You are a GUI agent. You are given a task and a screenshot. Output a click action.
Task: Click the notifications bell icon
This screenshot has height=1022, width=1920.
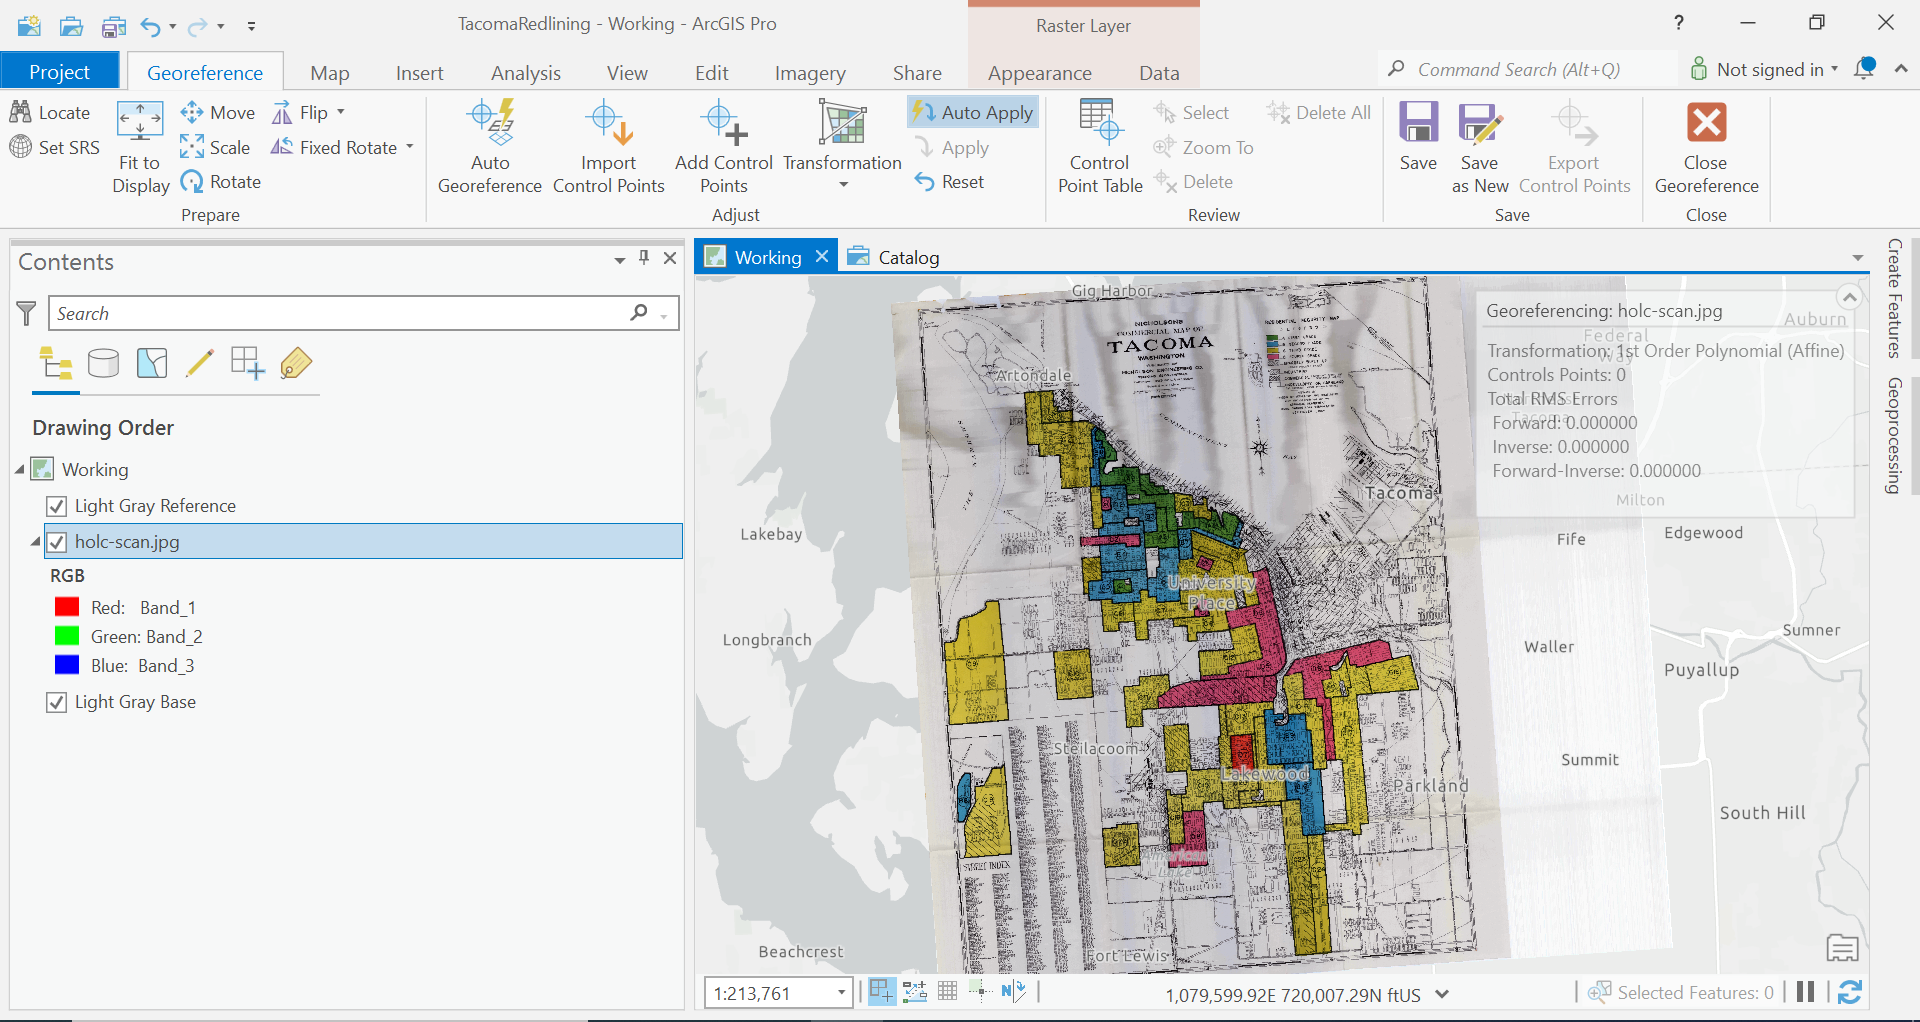pos(1865,69)
